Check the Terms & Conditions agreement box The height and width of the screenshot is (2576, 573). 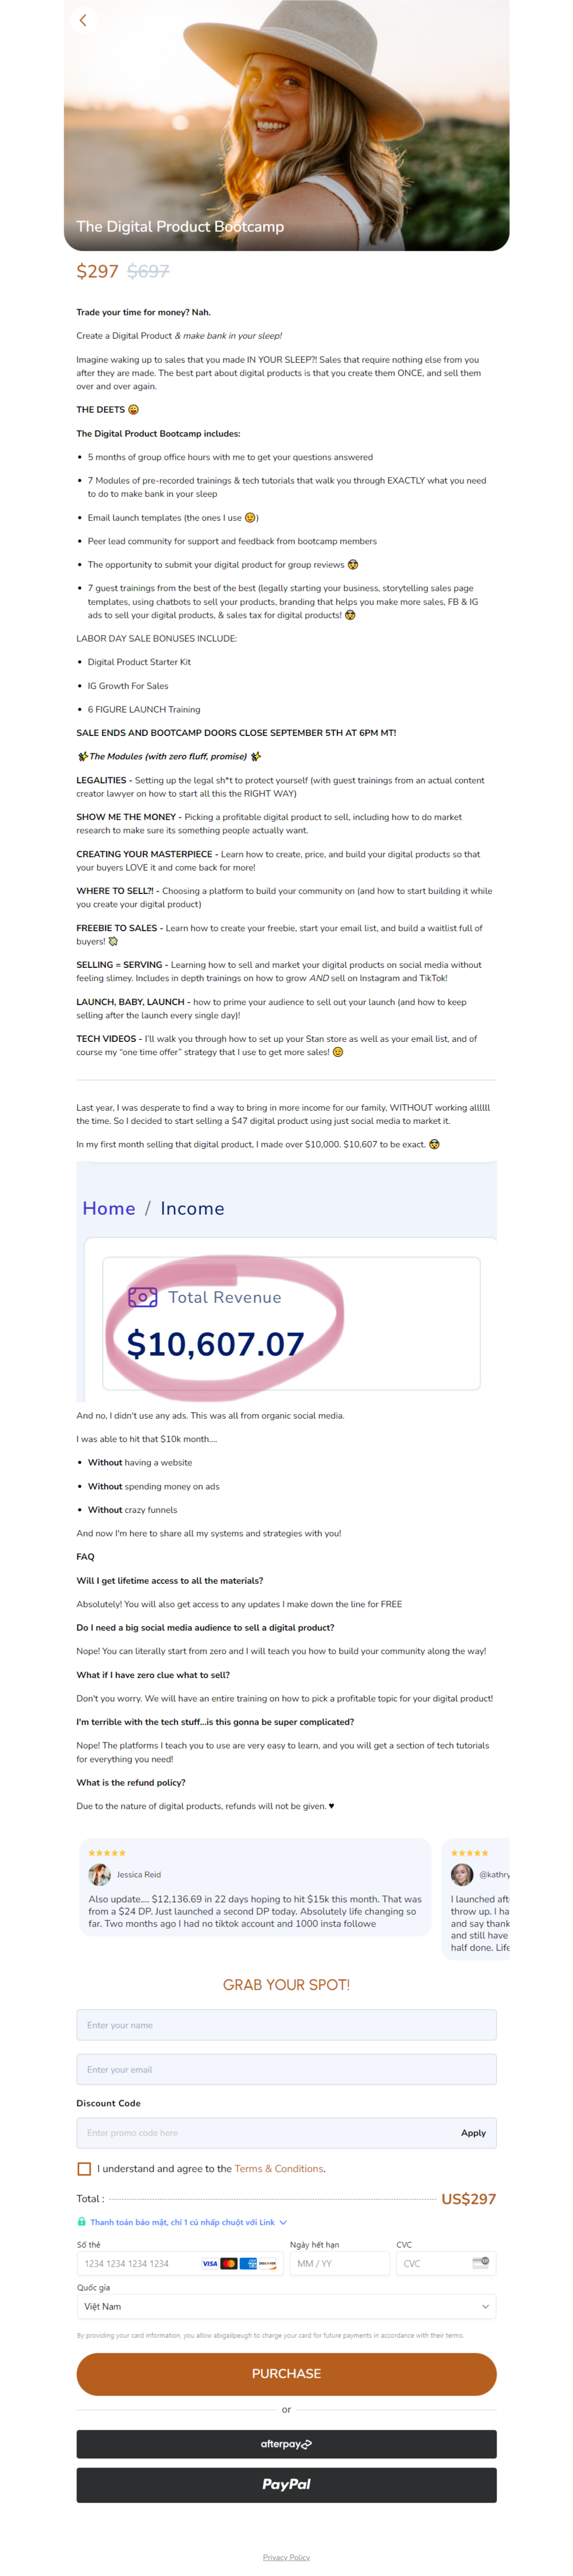[x=84, y=2168]
